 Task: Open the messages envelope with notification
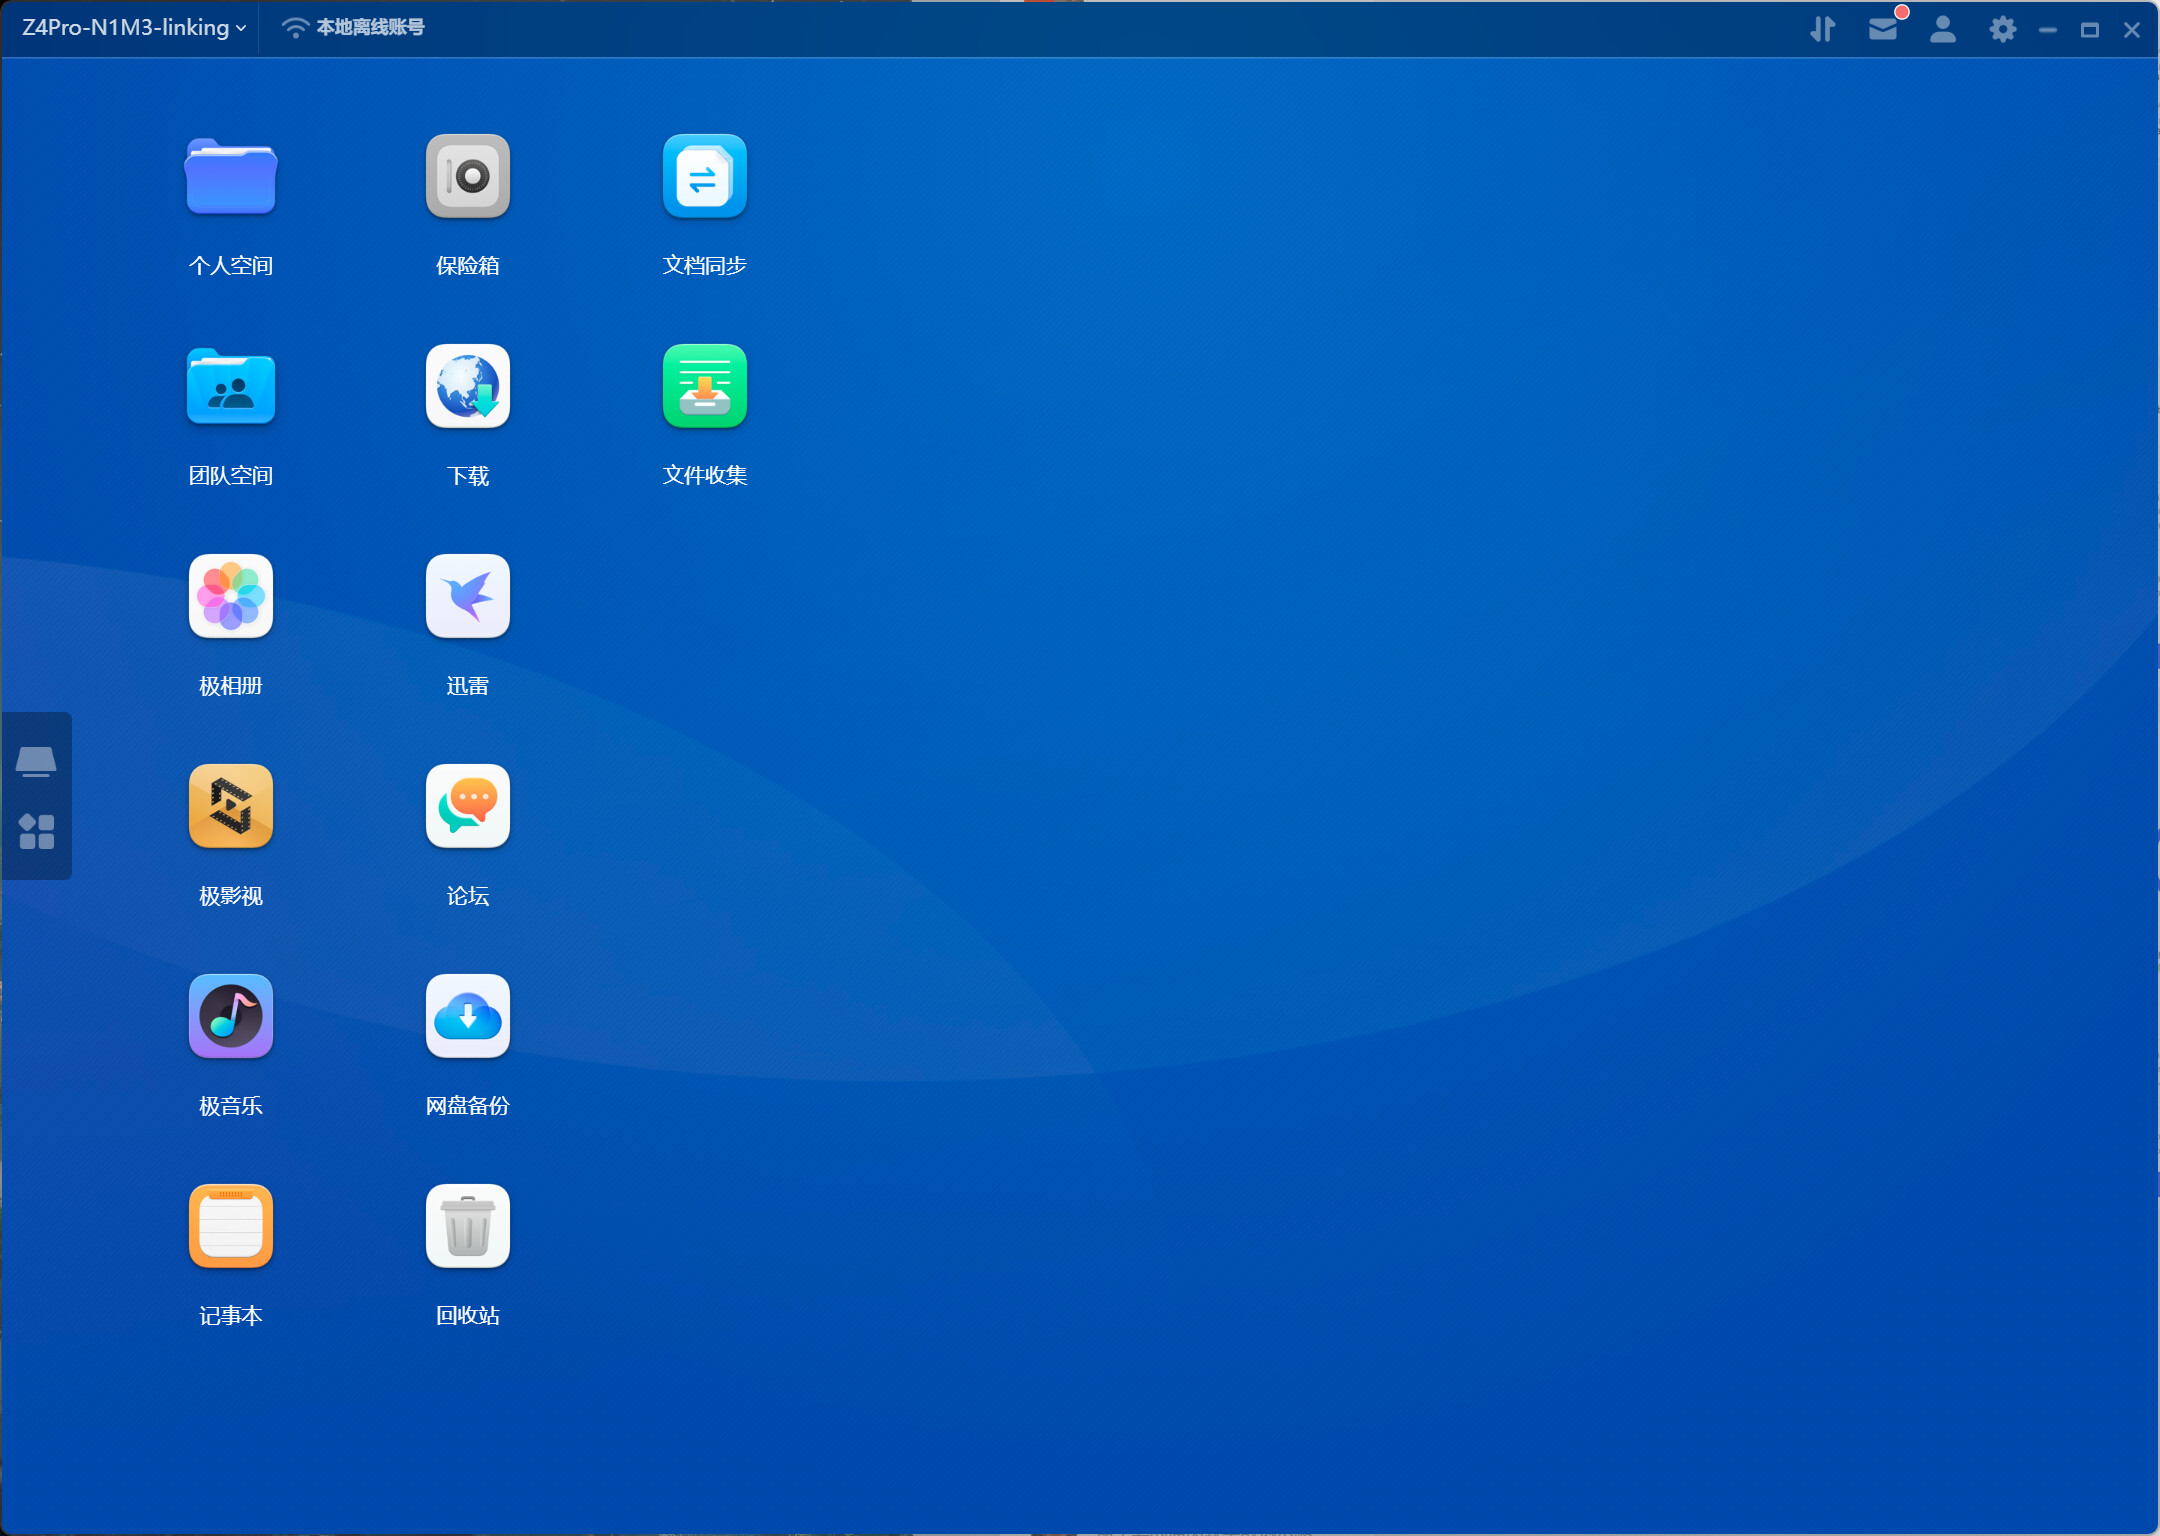(x=1883, y=29)
